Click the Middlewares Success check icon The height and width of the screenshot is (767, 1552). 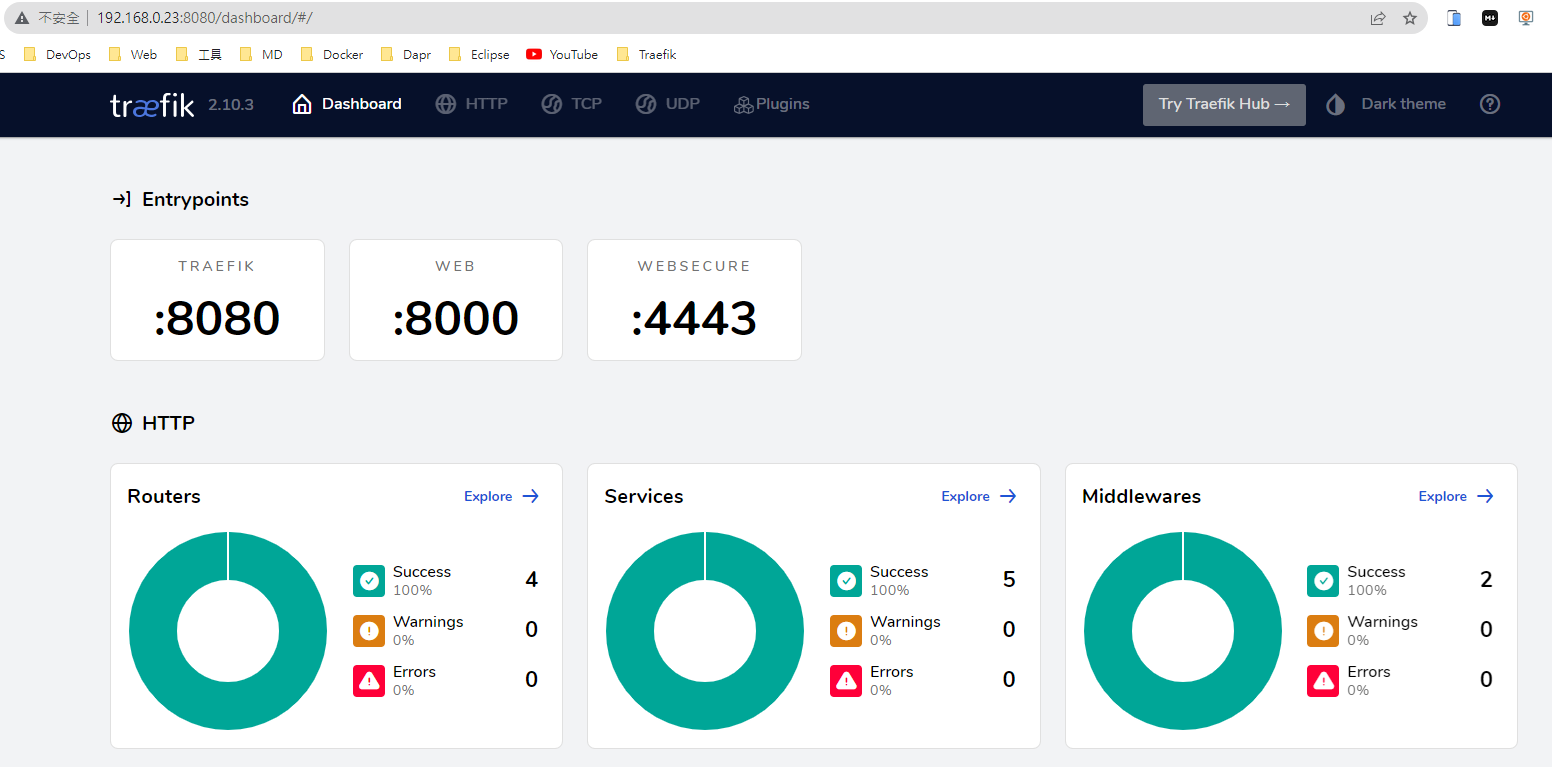1323,581
